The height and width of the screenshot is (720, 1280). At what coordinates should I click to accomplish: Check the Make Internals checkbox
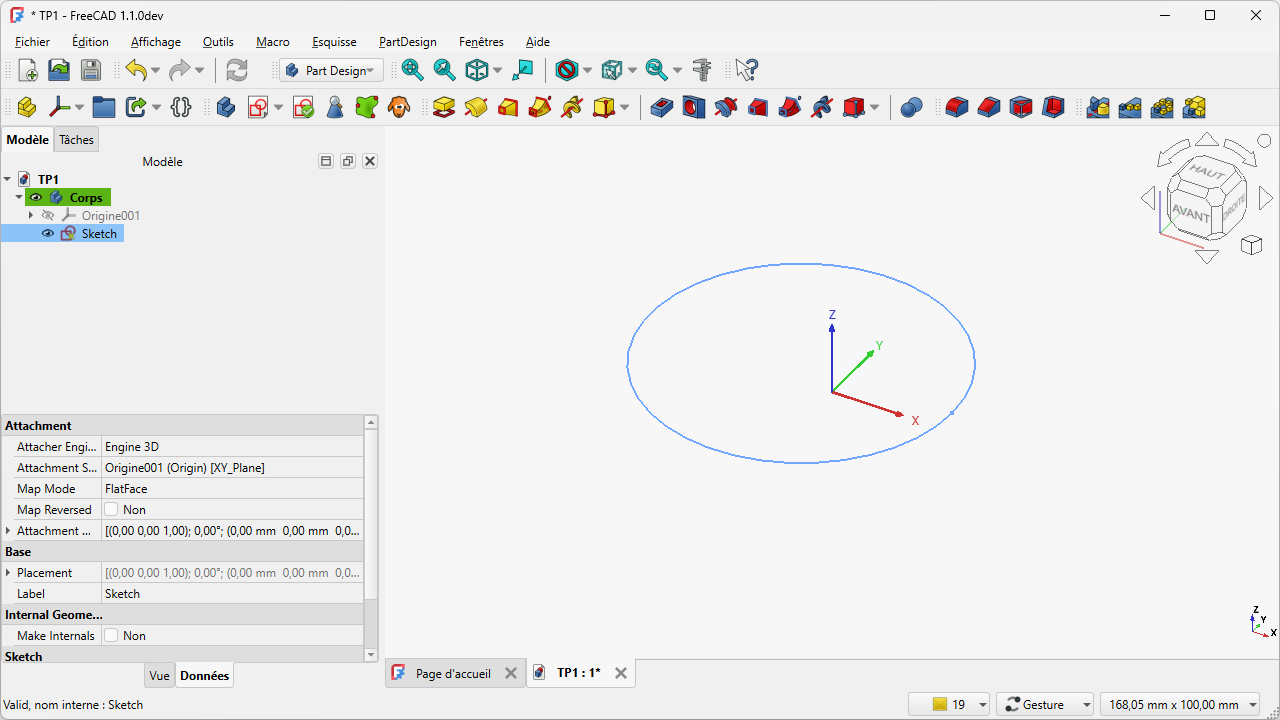(x=112, y=636)
